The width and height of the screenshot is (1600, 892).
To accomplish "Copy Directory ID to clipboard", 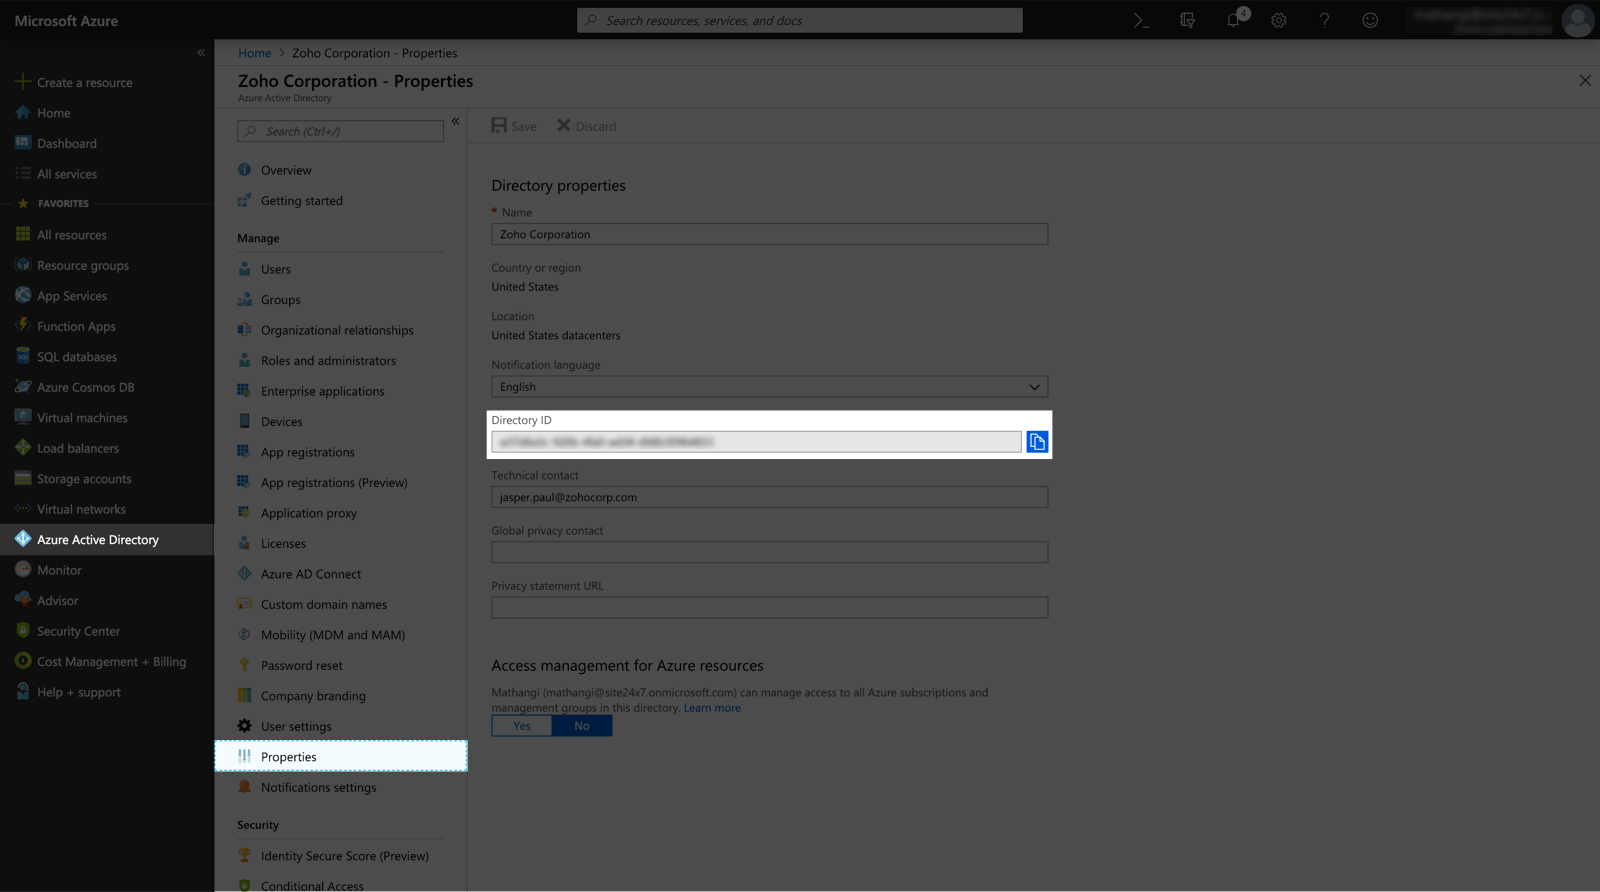I will [1037, 442].
